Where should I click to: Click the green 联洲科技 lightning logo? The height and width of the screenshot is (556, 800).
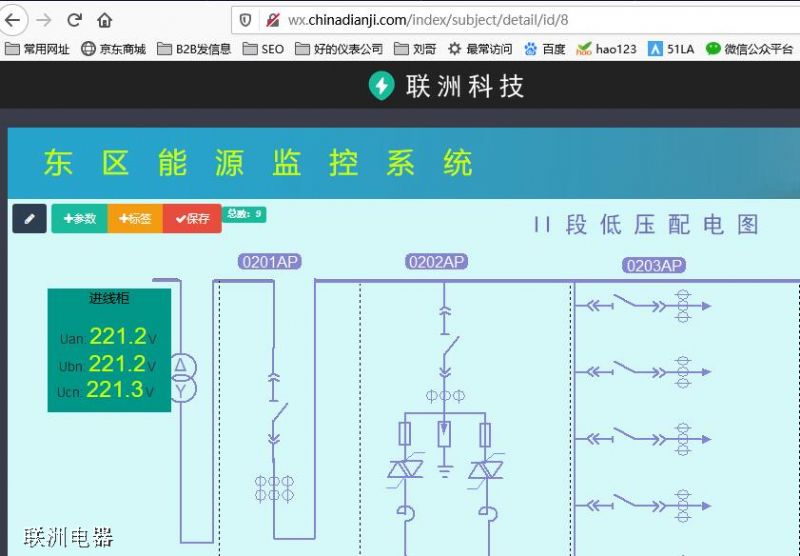(381, 86)
